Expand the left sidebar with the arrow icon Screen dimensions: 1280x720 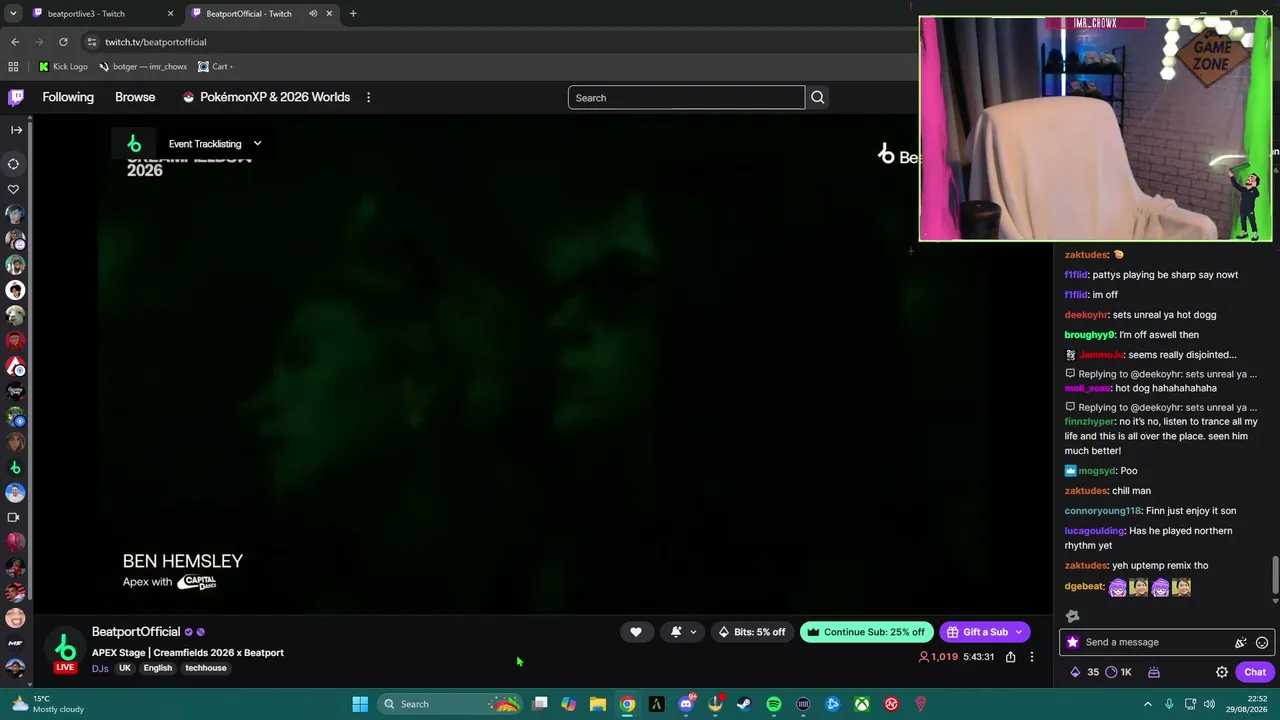click(16, 129)
